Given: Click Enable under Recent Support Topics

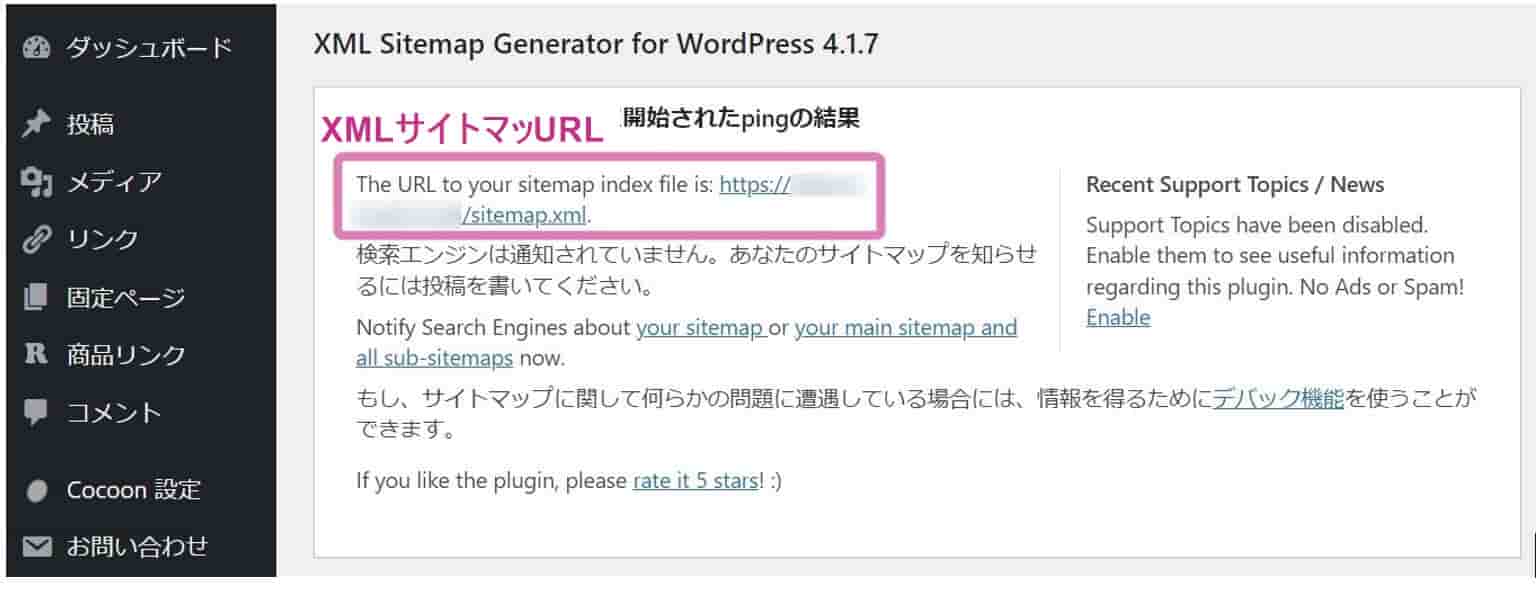Looking at the screenshot, I should (x=1118, y=318).
